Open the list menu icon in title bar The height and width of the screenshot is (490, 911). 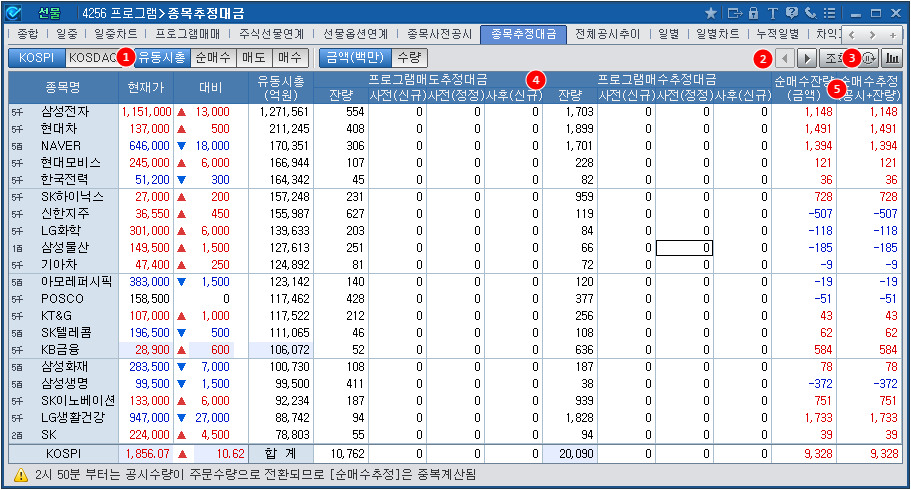tap(830, 13)
